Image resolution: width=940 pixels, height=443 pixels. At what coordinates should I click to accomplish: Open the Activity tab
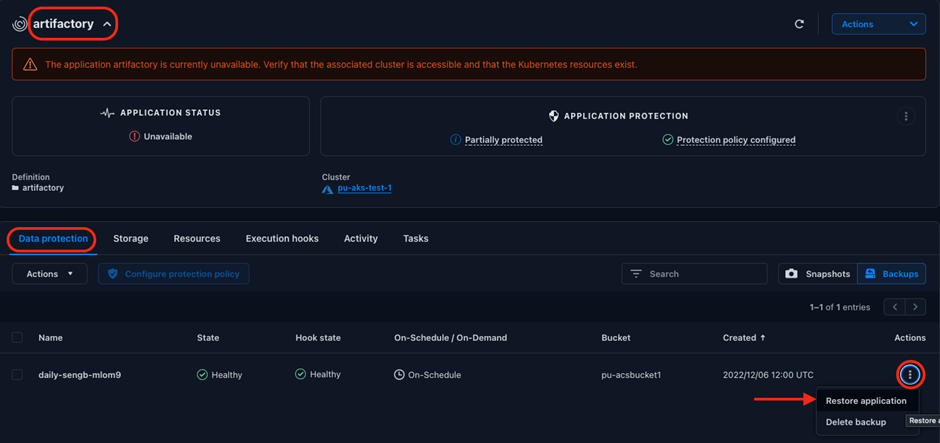361,239
